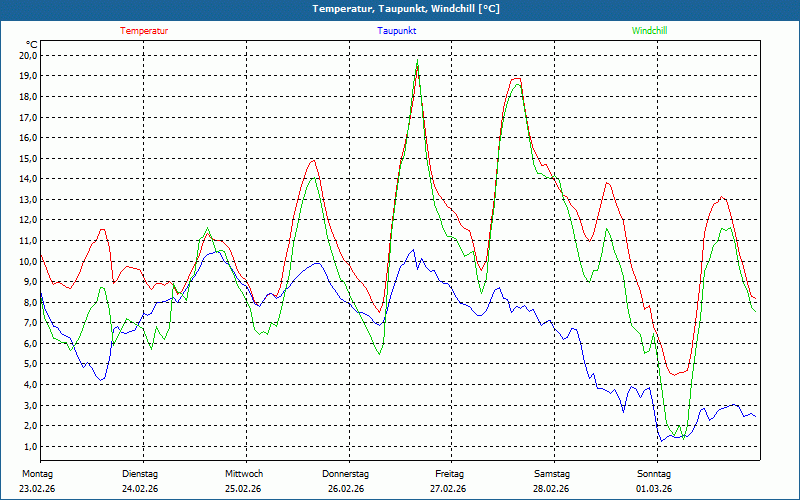The height and width of the screenshot is (500, 800).
Task: Click the blue Taupunkt legend label
Action: click(x=396, y=31)
